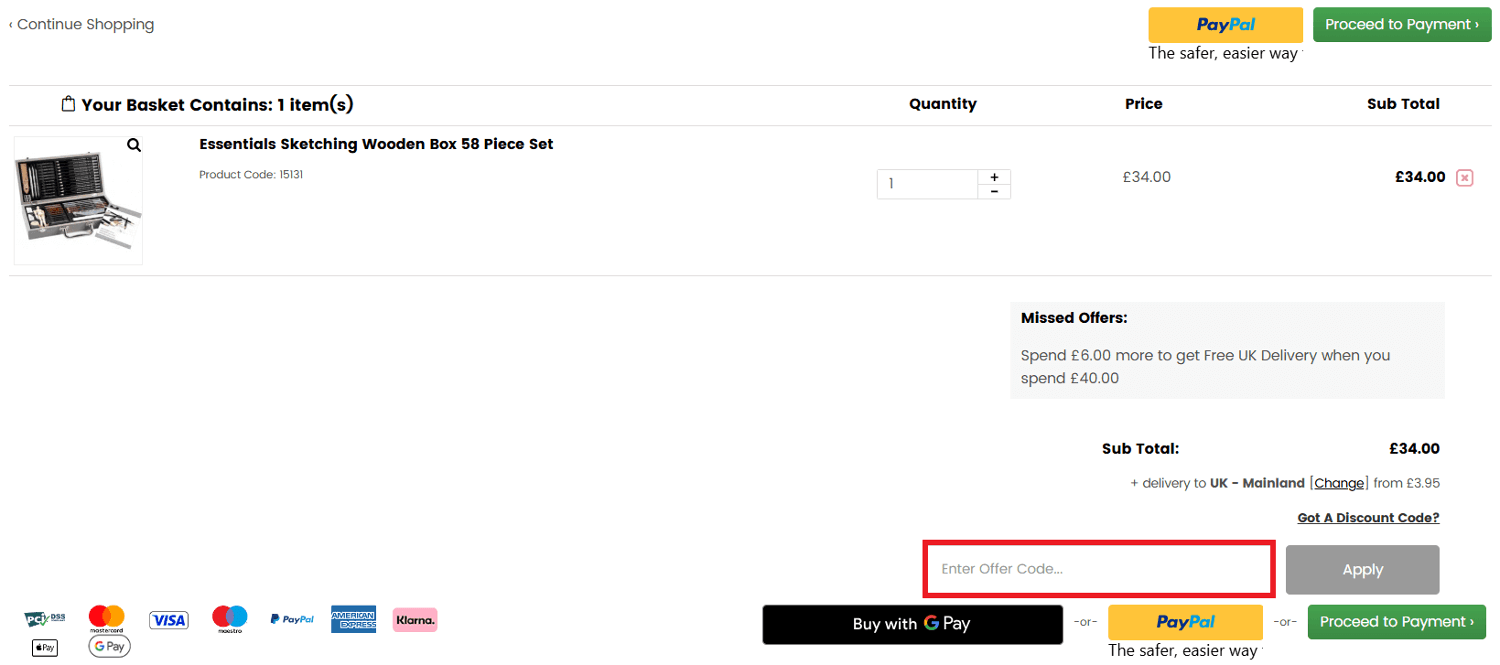
Task: Increase quantity with the plus button
Action: tap(994, 177)
